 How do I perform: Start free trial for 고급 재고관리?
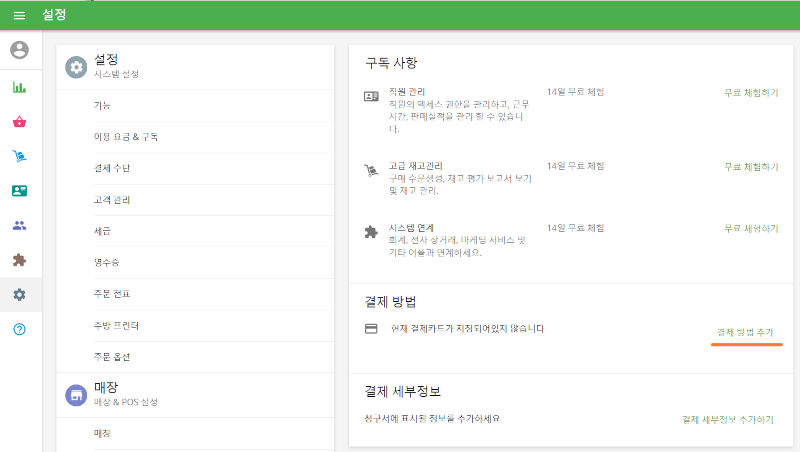tap(750, 166)
